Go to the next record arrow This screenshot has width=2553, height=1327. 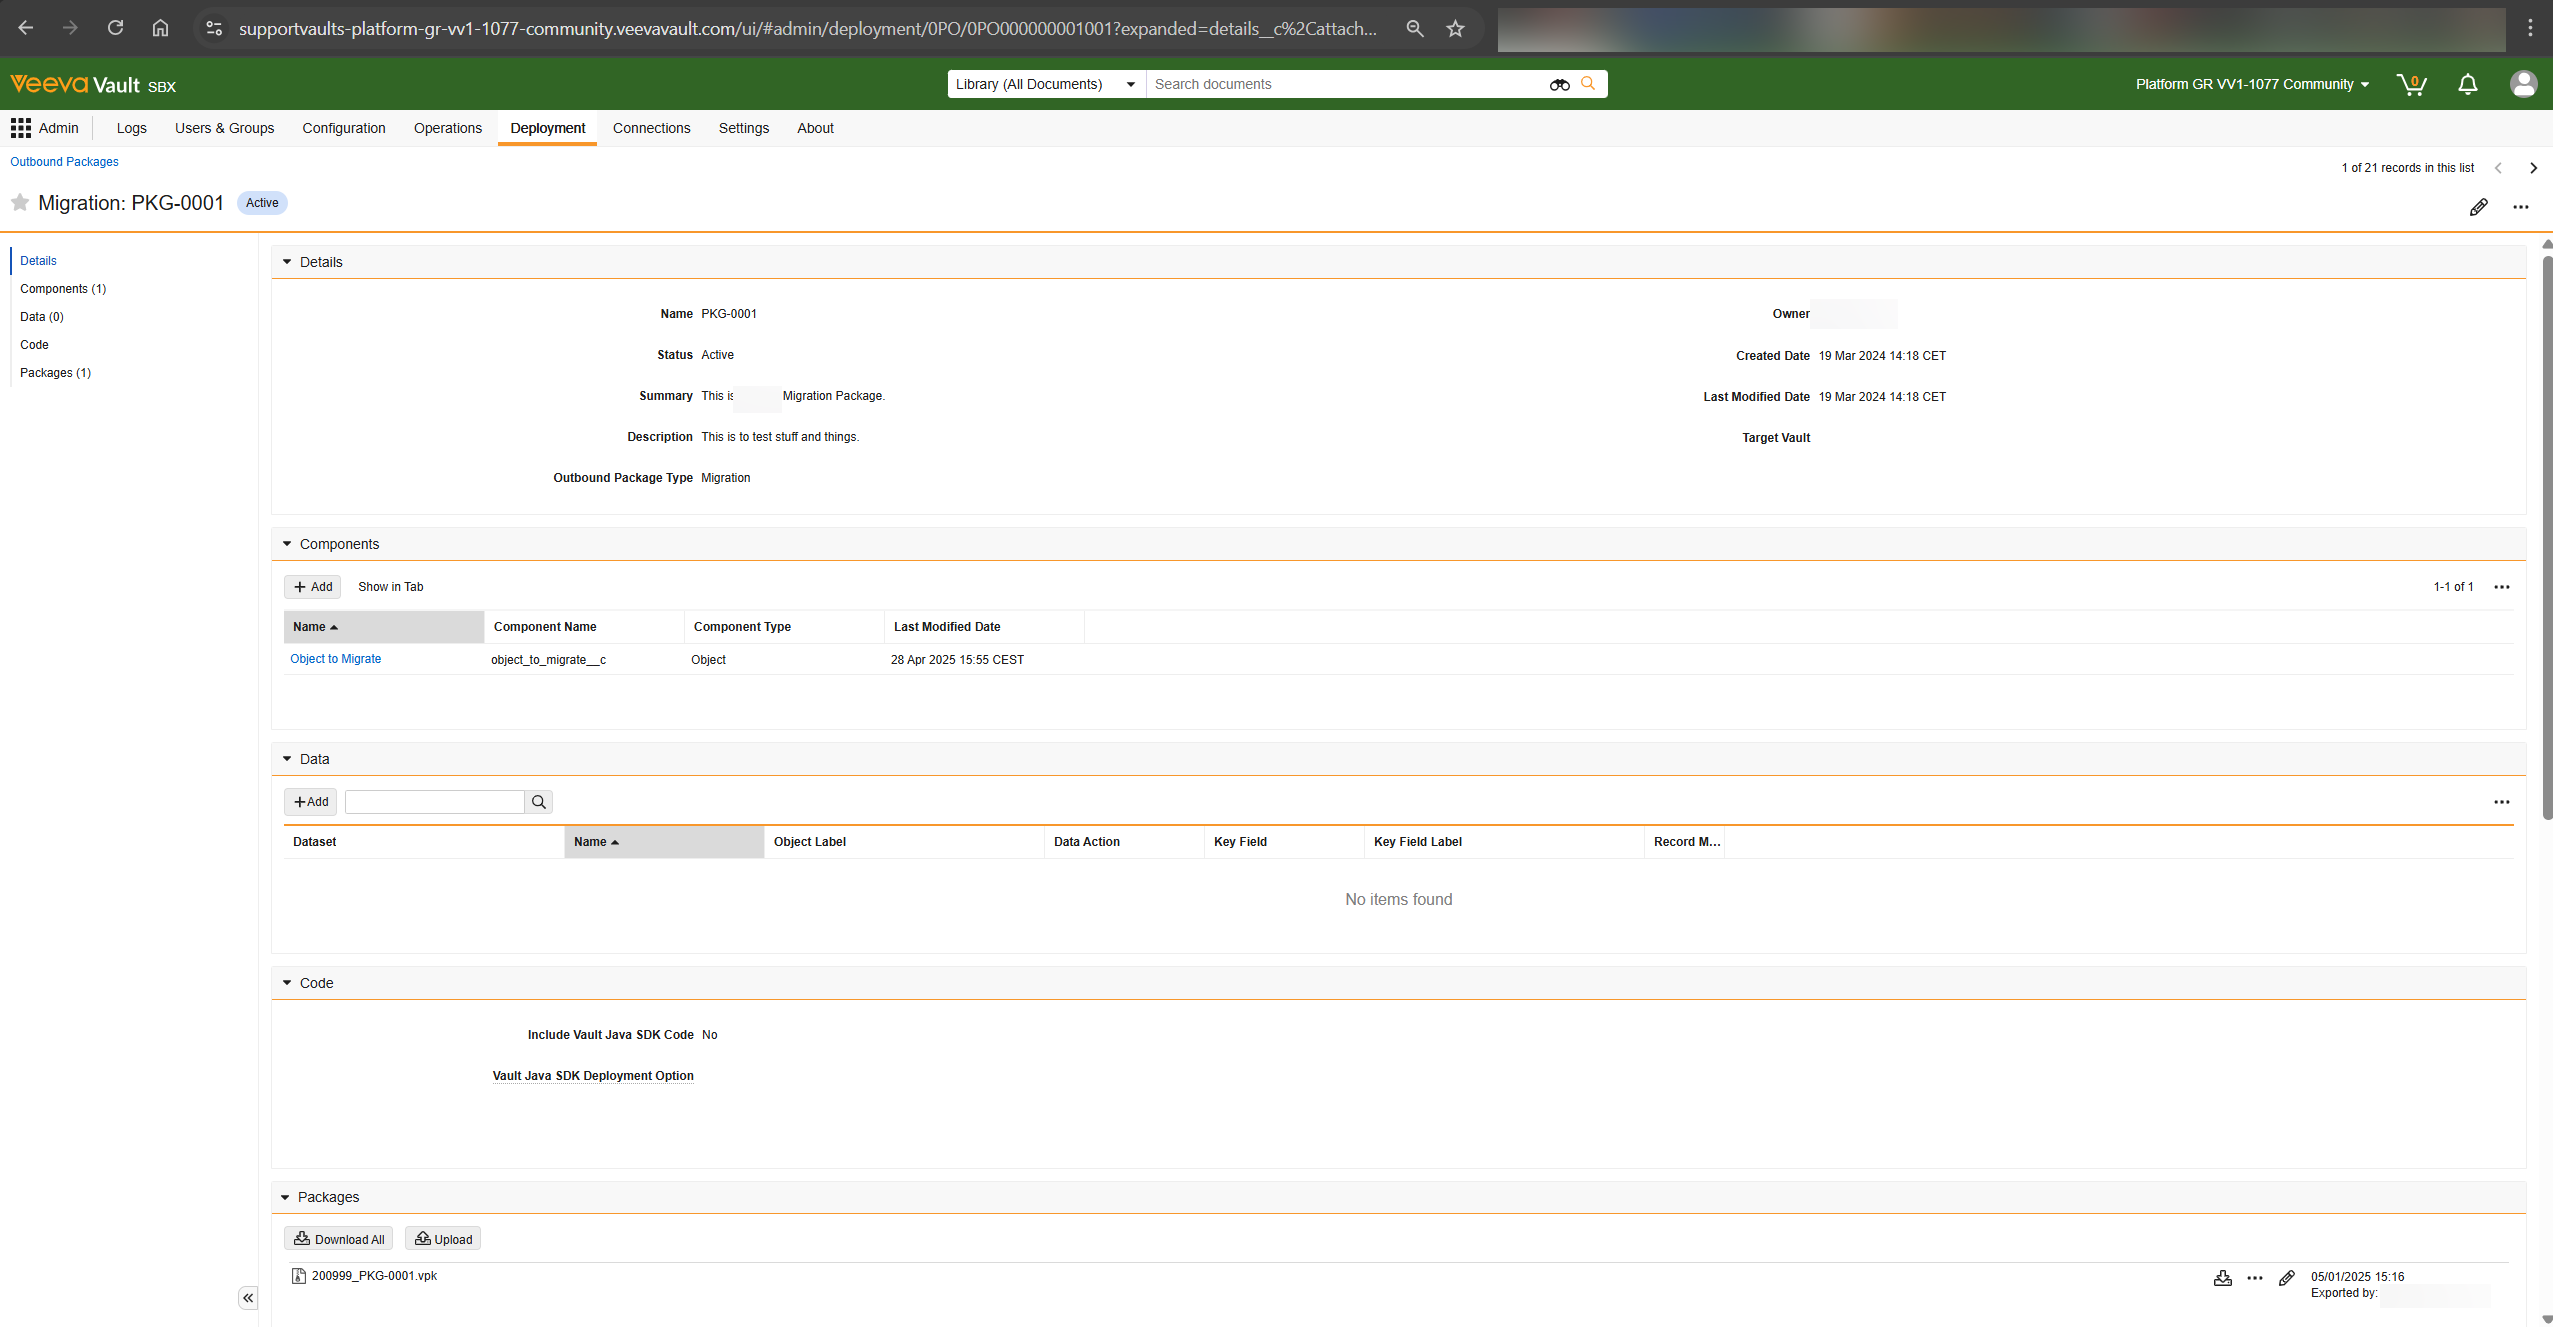tap(2533, 168)
